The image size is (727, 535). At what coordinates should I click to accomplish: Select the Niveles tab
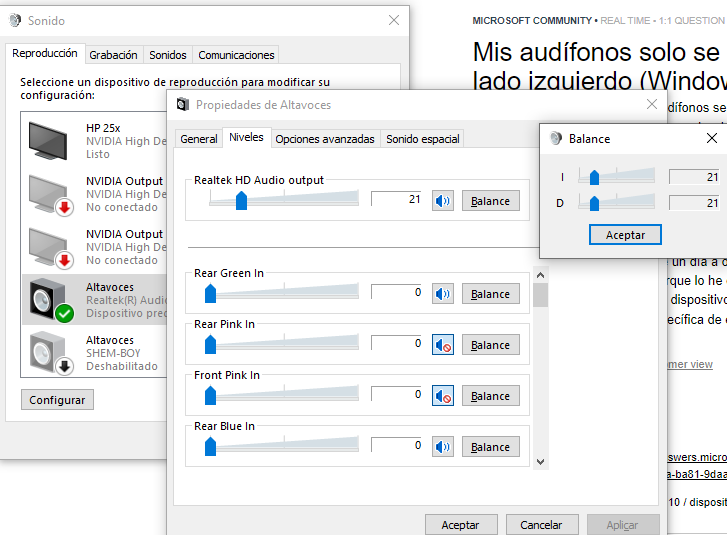click(246, 137)
